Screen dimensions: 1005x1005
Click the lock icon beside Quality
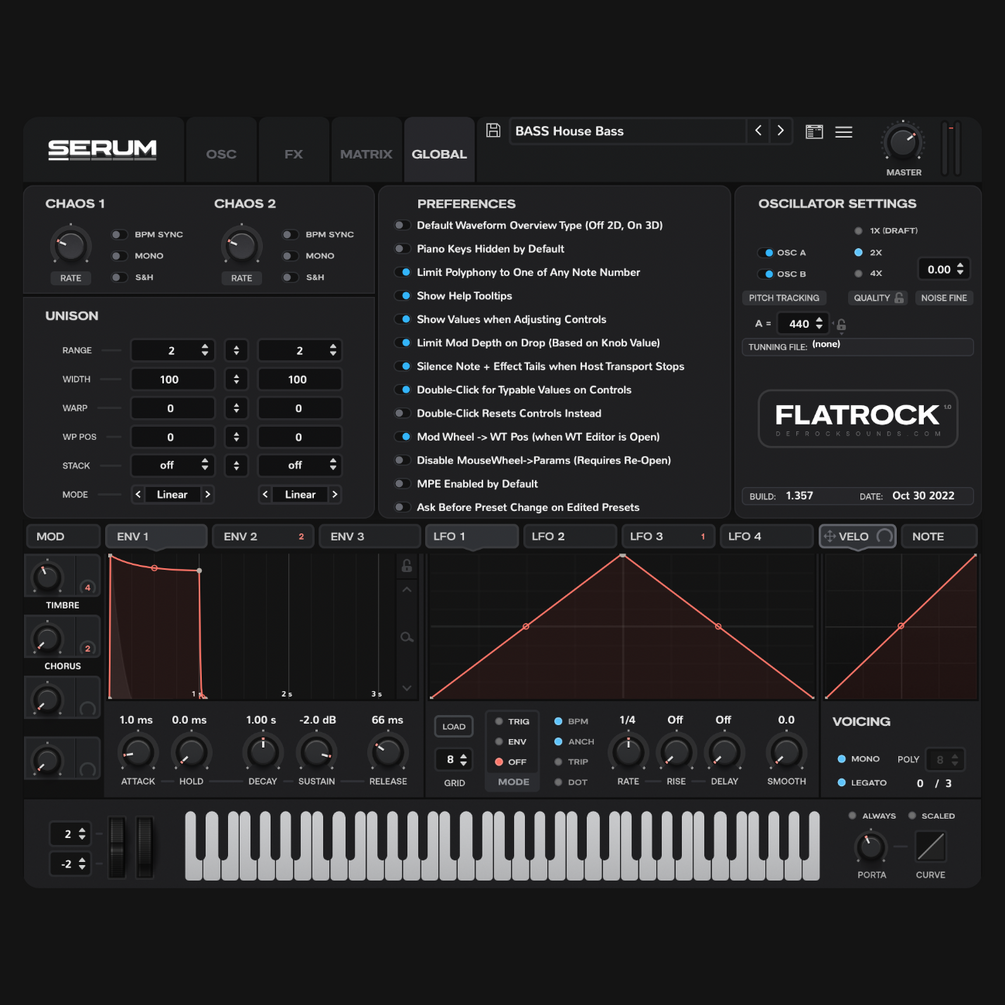pos(899,297)
